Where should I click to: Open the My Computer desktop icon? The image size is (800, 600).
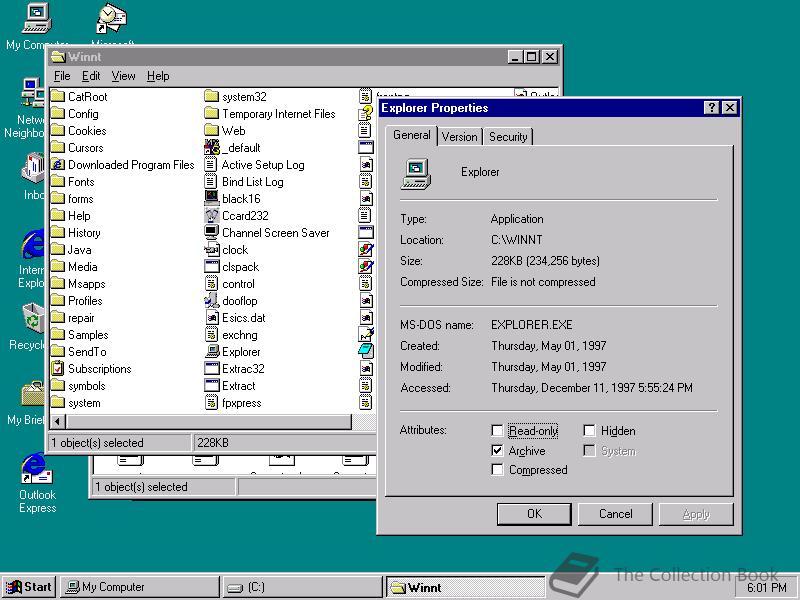click(x=37, y=27)
